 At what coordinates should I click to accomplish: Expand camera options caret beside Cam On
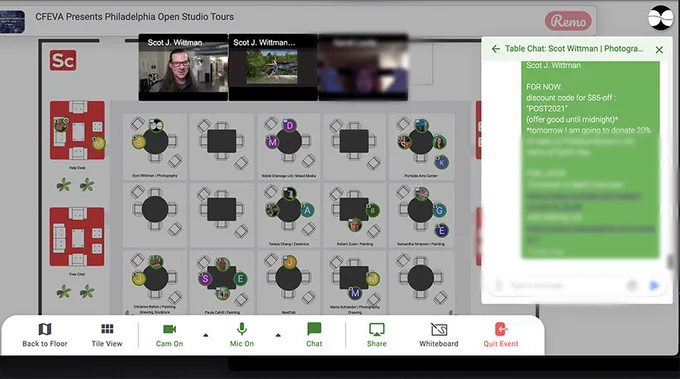(206, 335)
